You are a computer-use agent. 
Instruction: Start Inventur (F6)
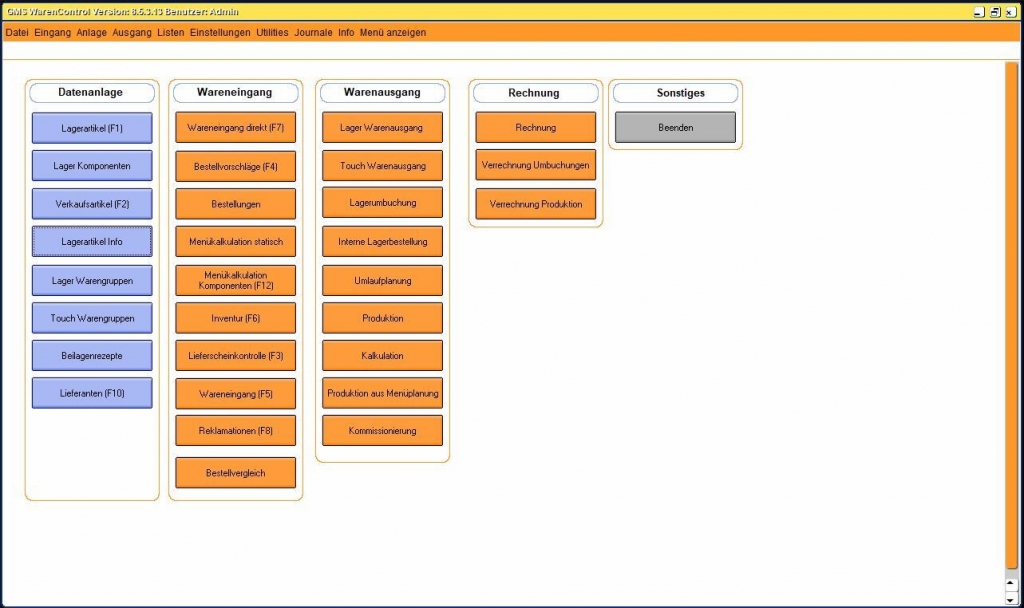click(x=235, y=317)
